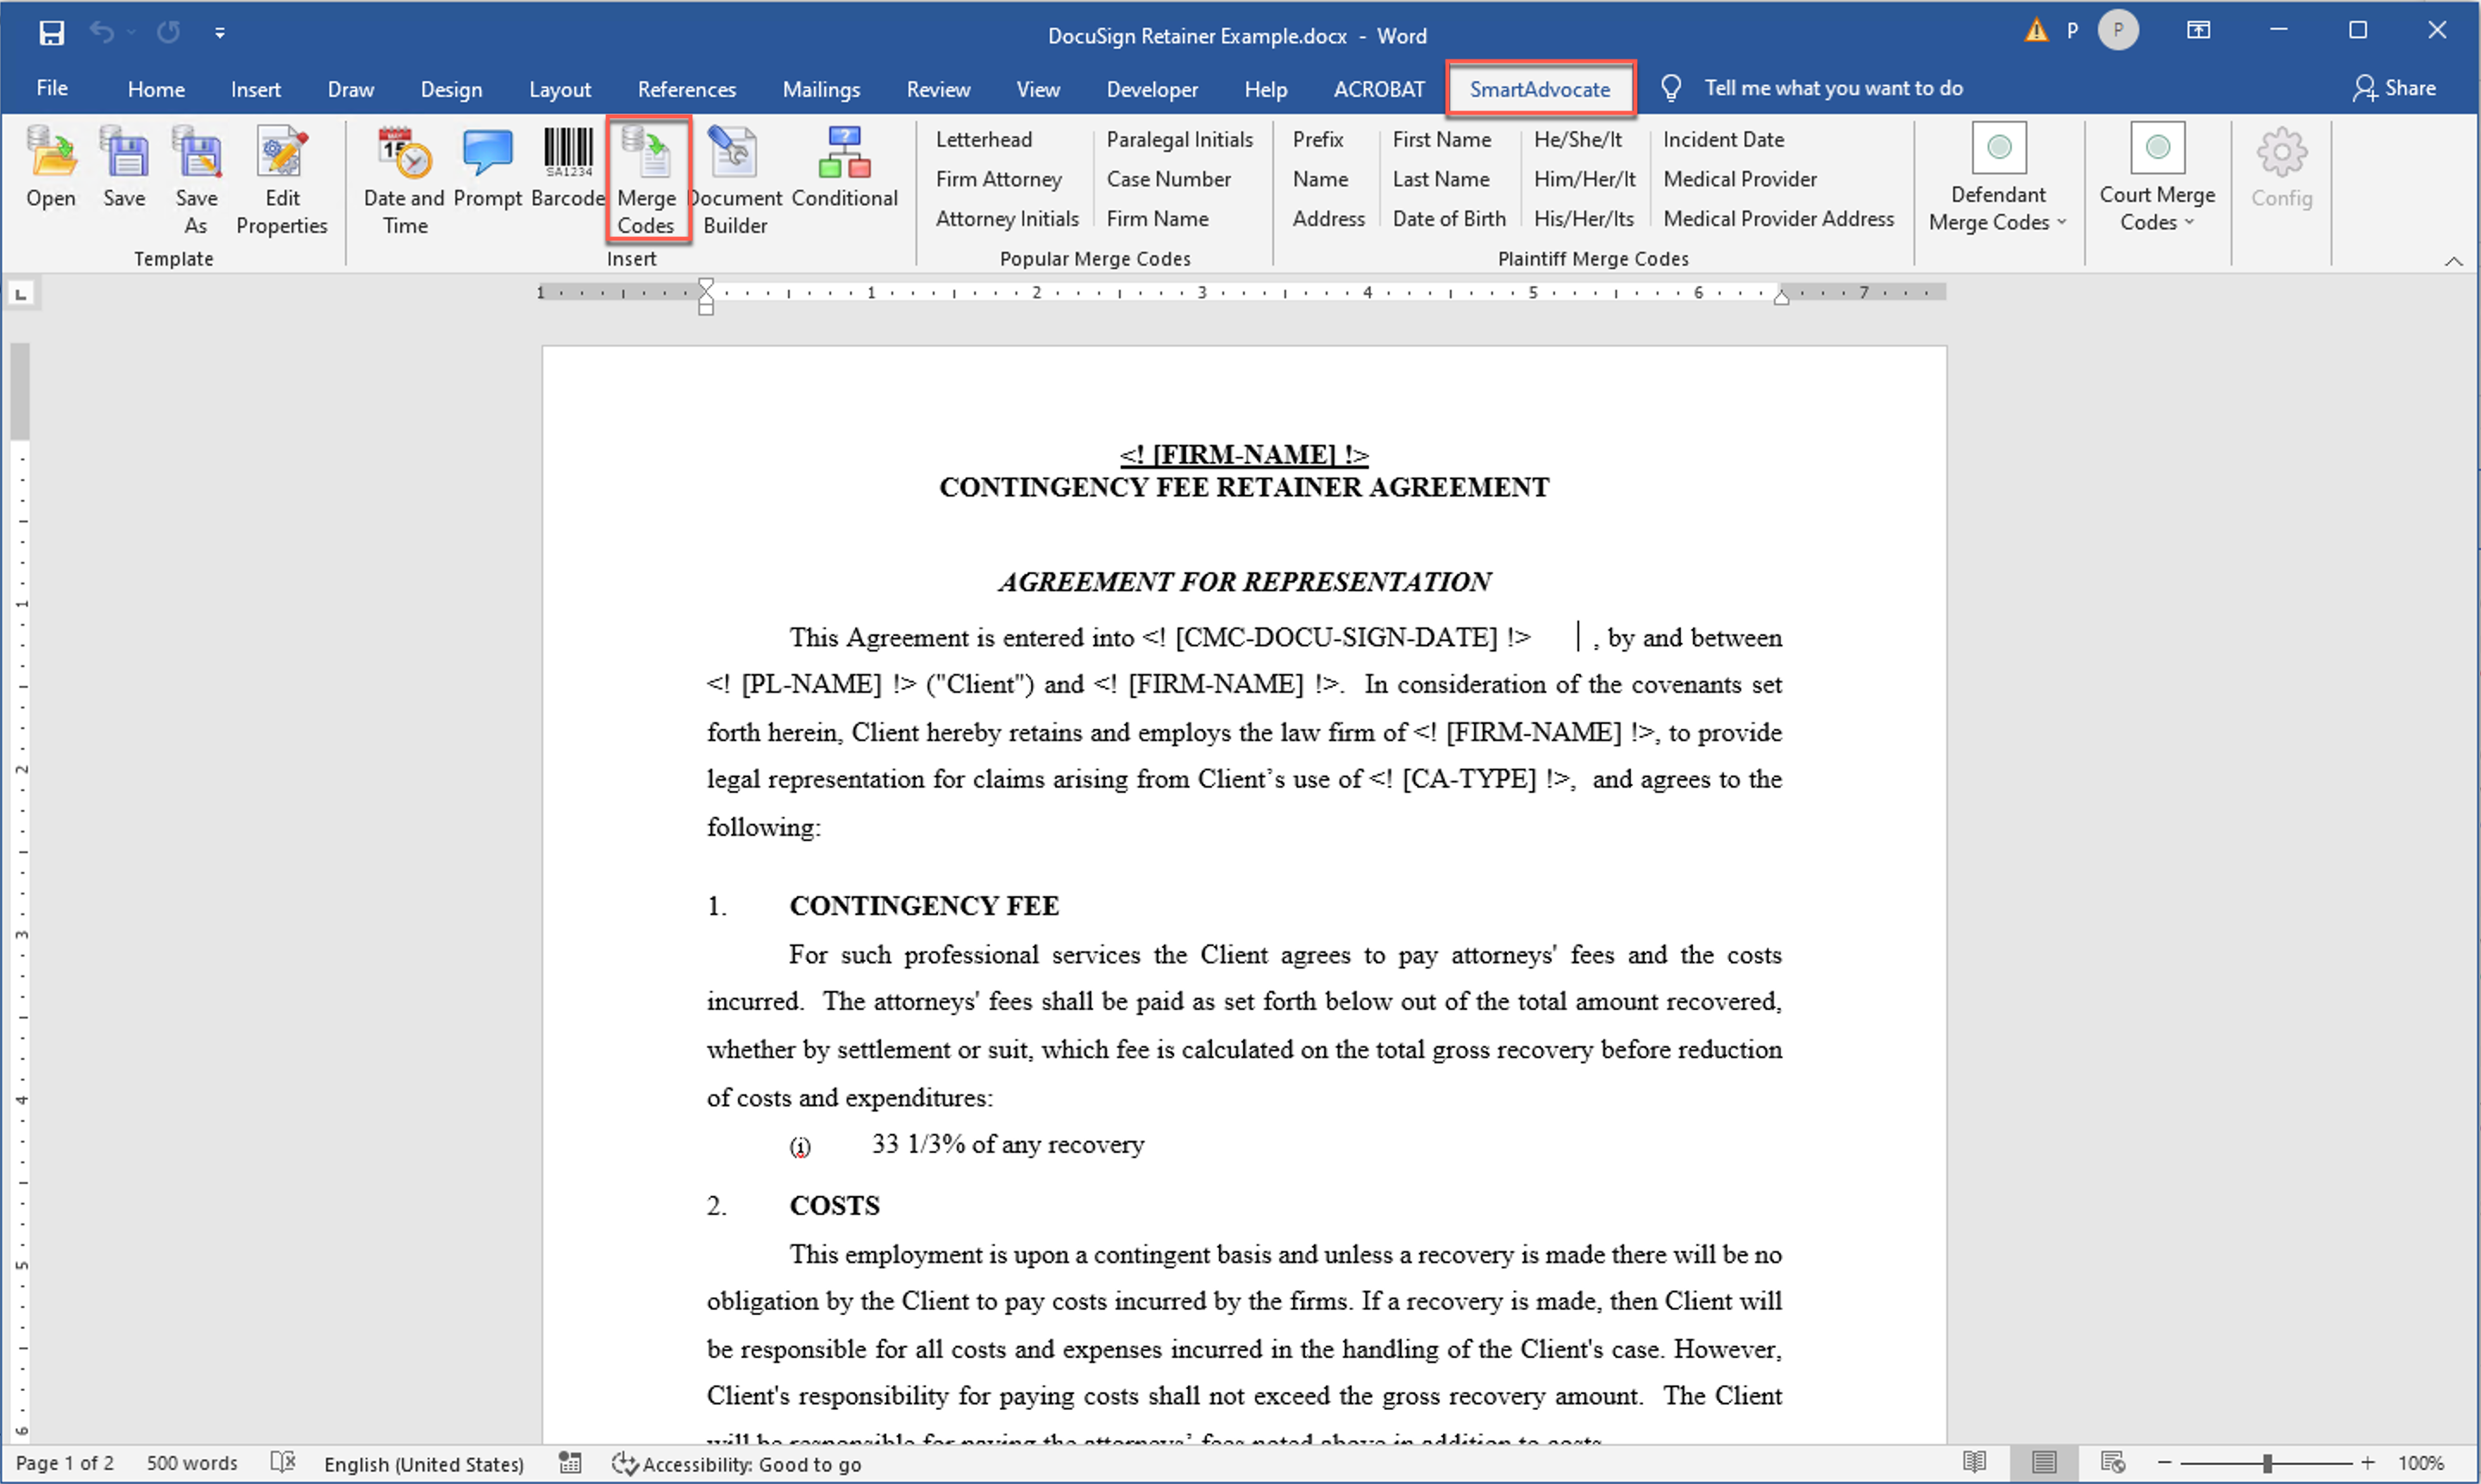Insert the Medical Provider Address merge code
The height and width of the screenshot is (1484, 2481).
coord(1778,219)
